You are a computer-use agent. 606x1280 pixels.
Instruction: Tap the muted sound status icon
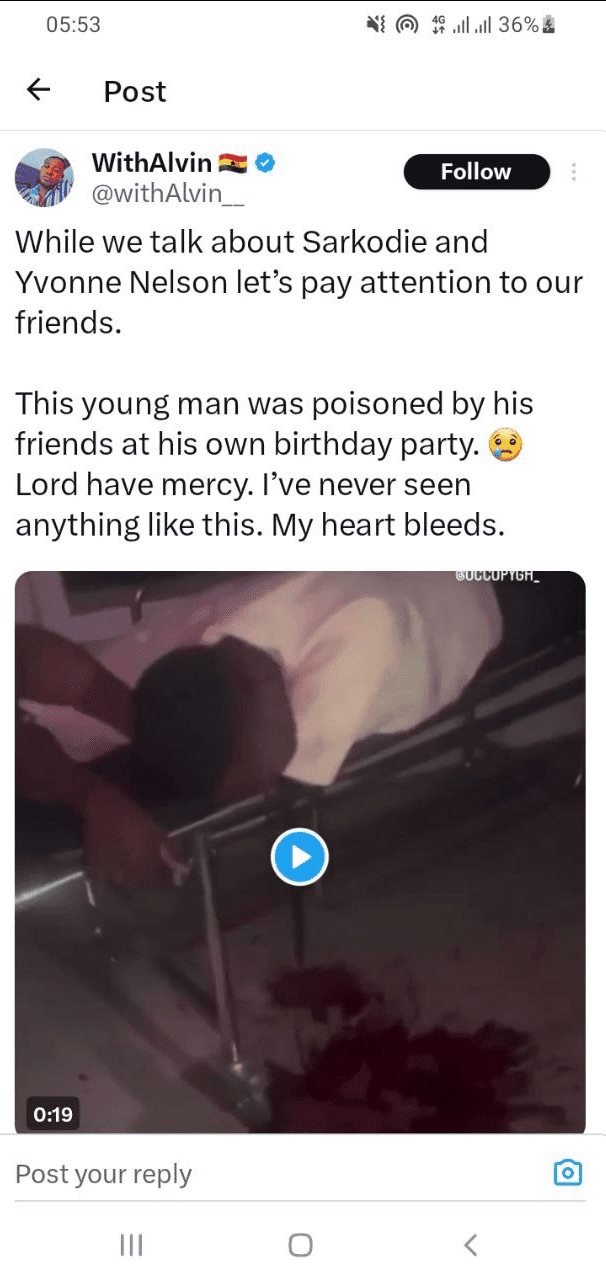point(376,26)
